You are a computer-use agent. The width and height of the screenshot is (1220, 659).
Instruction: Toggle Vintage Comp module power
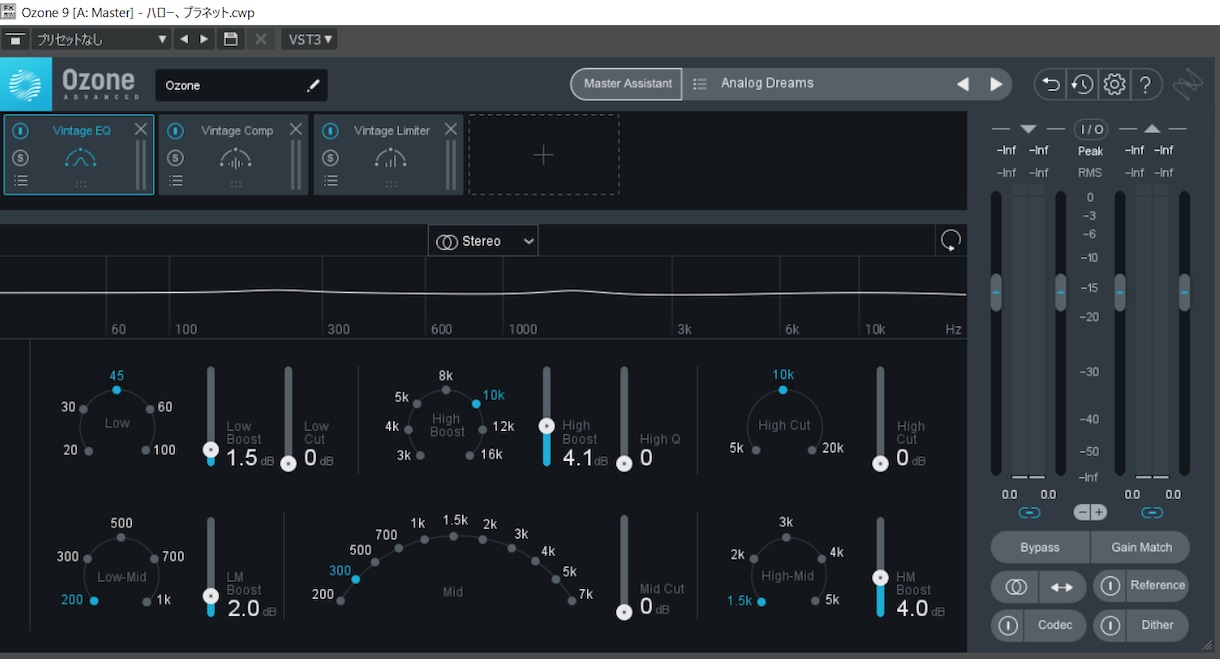[176, 131]
